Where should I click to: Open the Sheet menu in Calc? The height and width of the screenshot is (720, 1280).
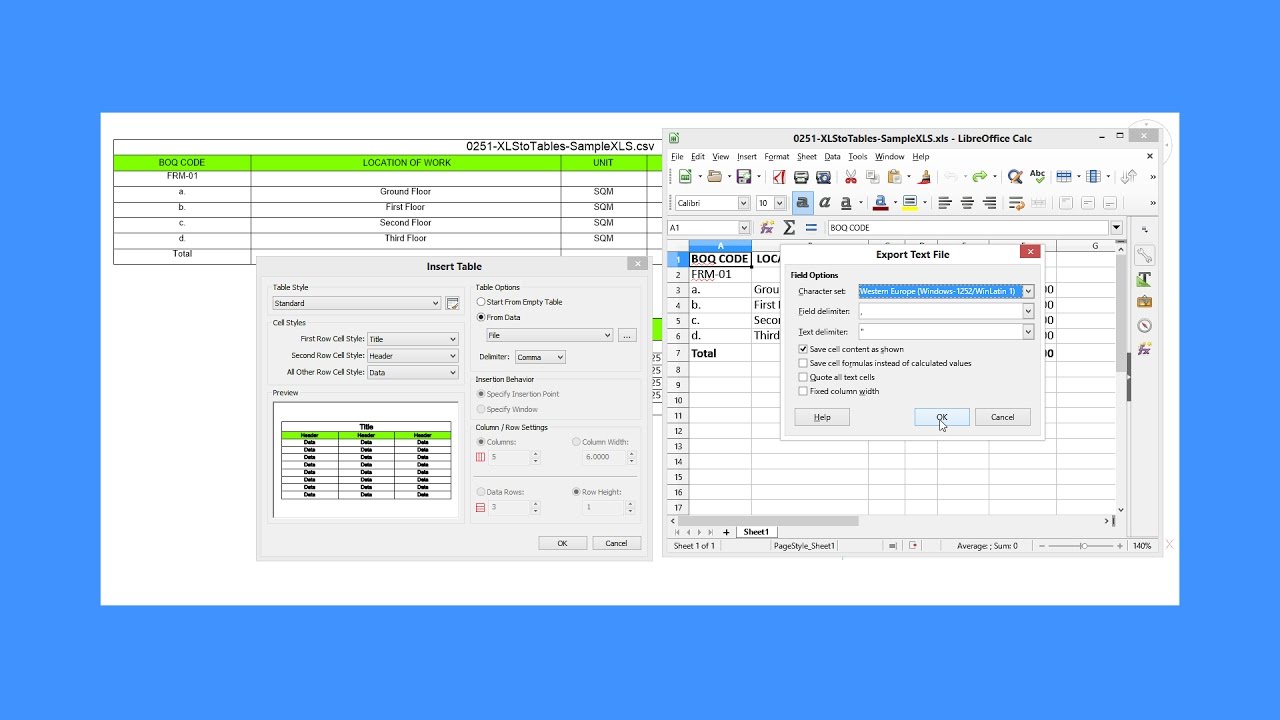(x=807, y=156)
